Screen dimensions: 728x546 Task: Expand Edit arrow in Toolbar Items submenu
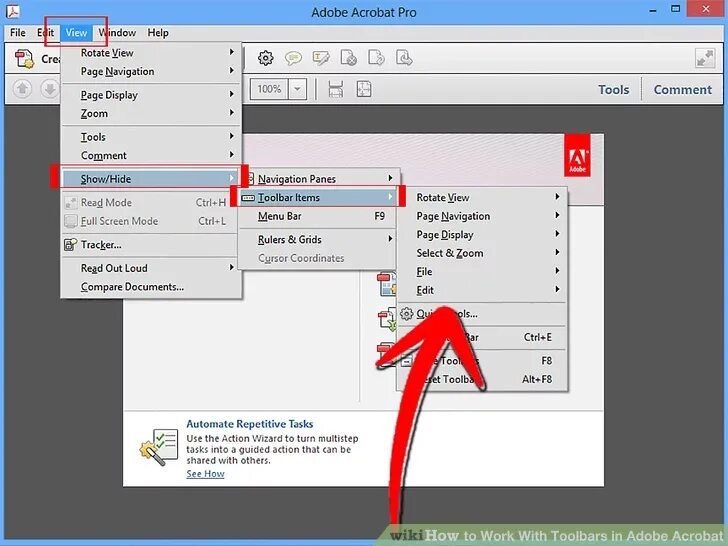click(x=557, y=290)
